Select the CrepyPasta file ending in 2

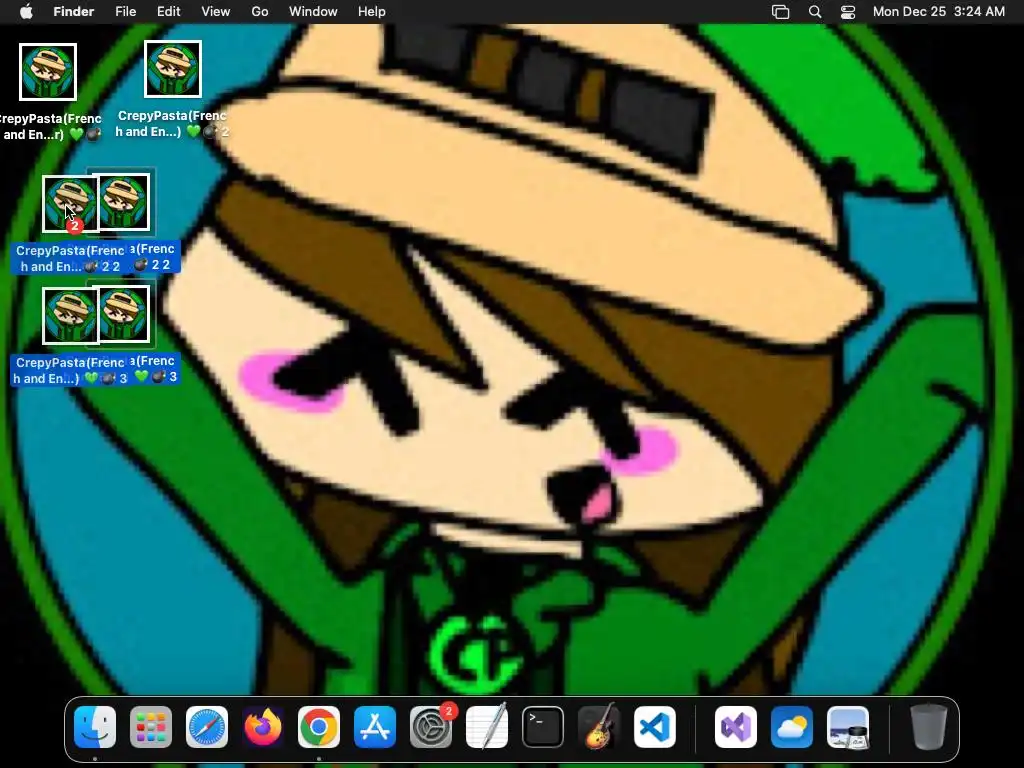pyautogui.click(x=172, y=69)
